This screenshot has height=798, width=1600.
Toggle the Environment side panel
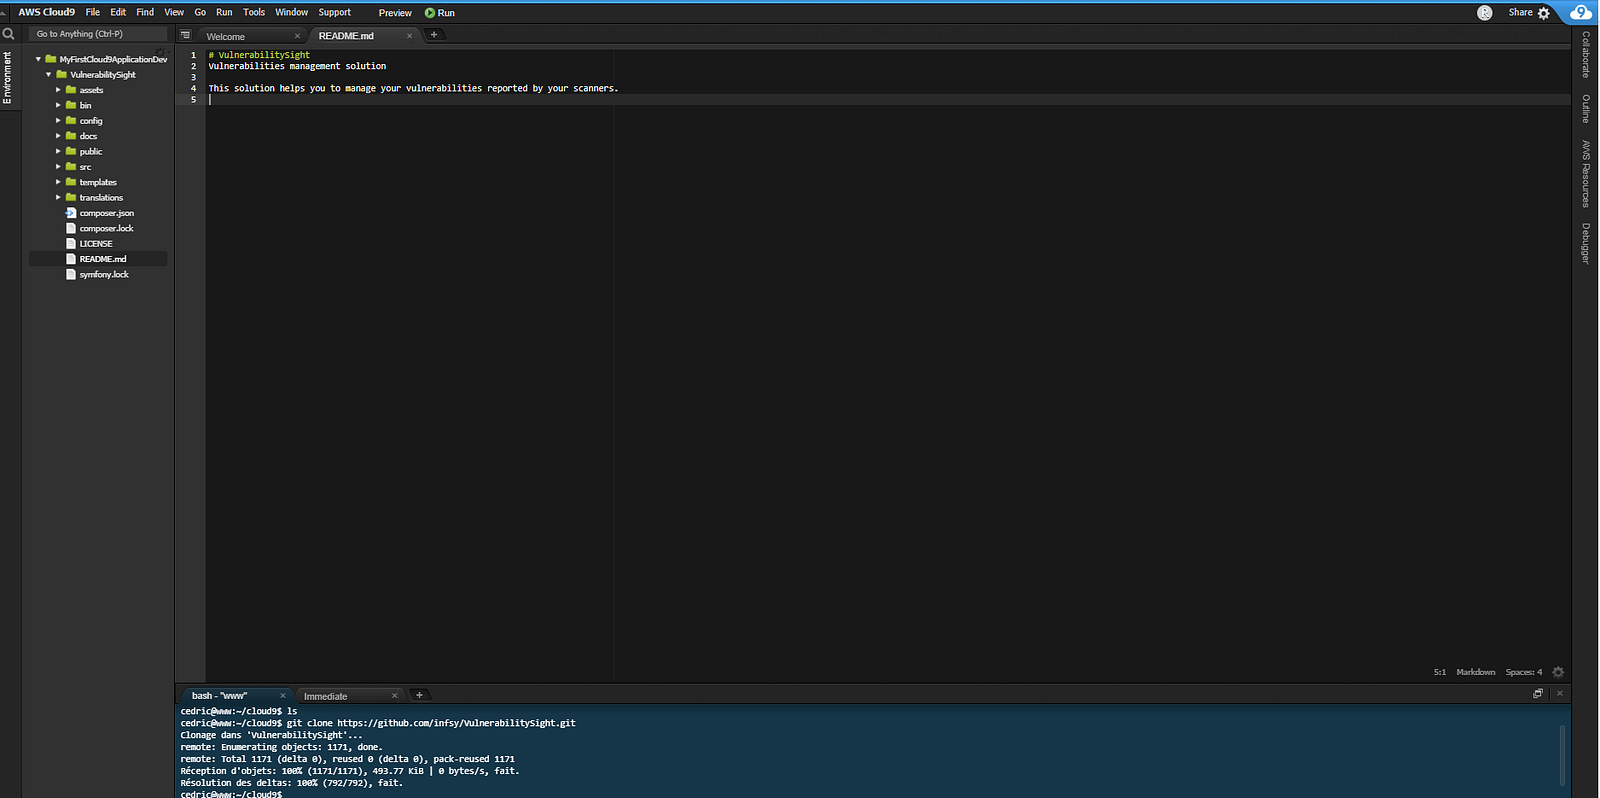point(8,78)
